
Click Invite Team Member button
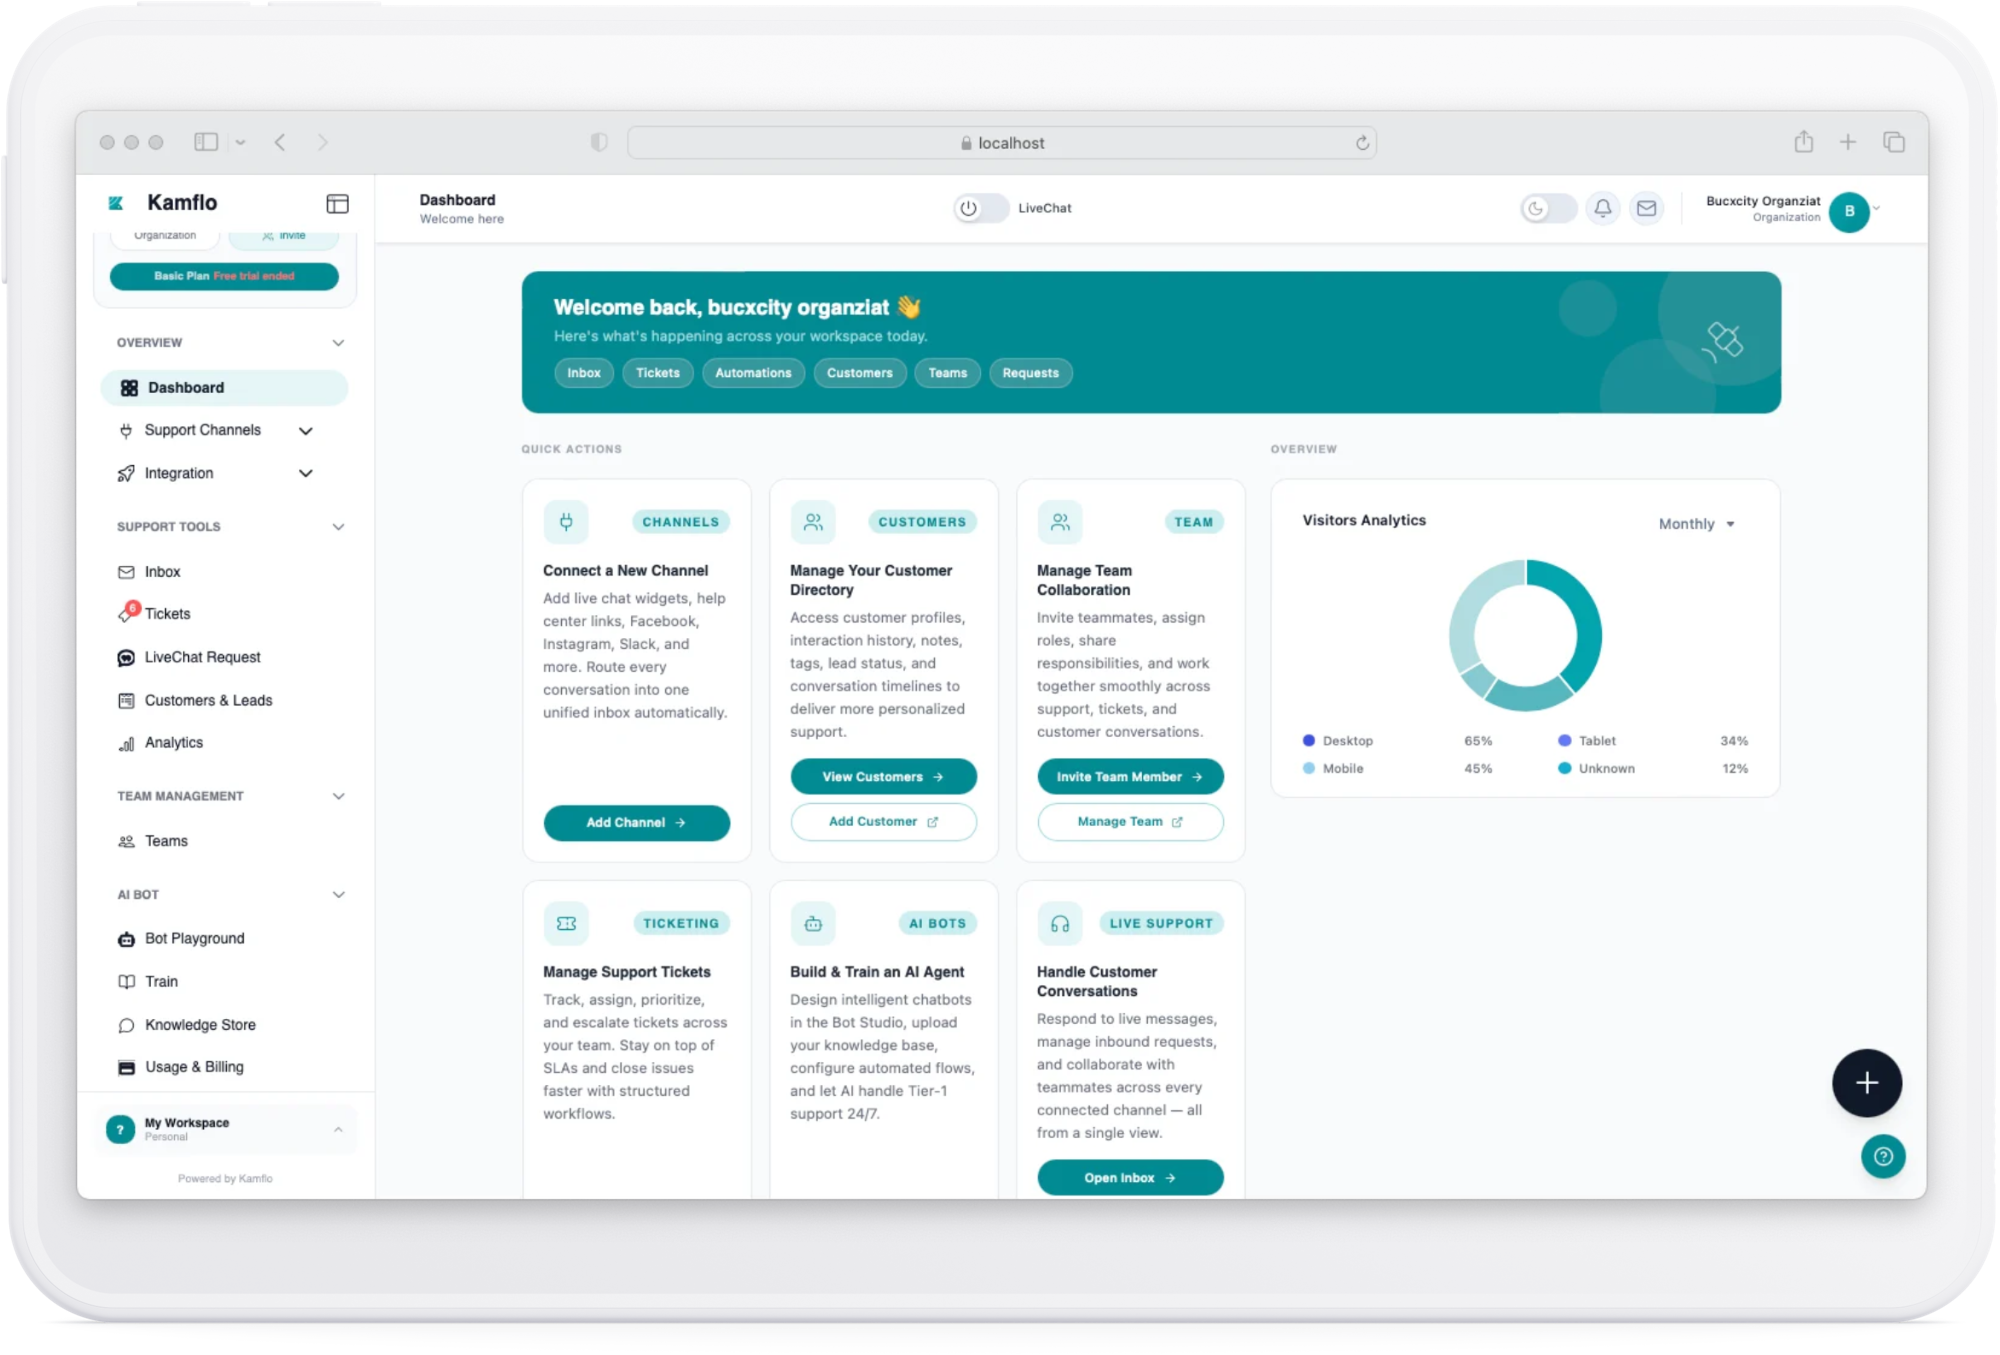(1130, 777)
